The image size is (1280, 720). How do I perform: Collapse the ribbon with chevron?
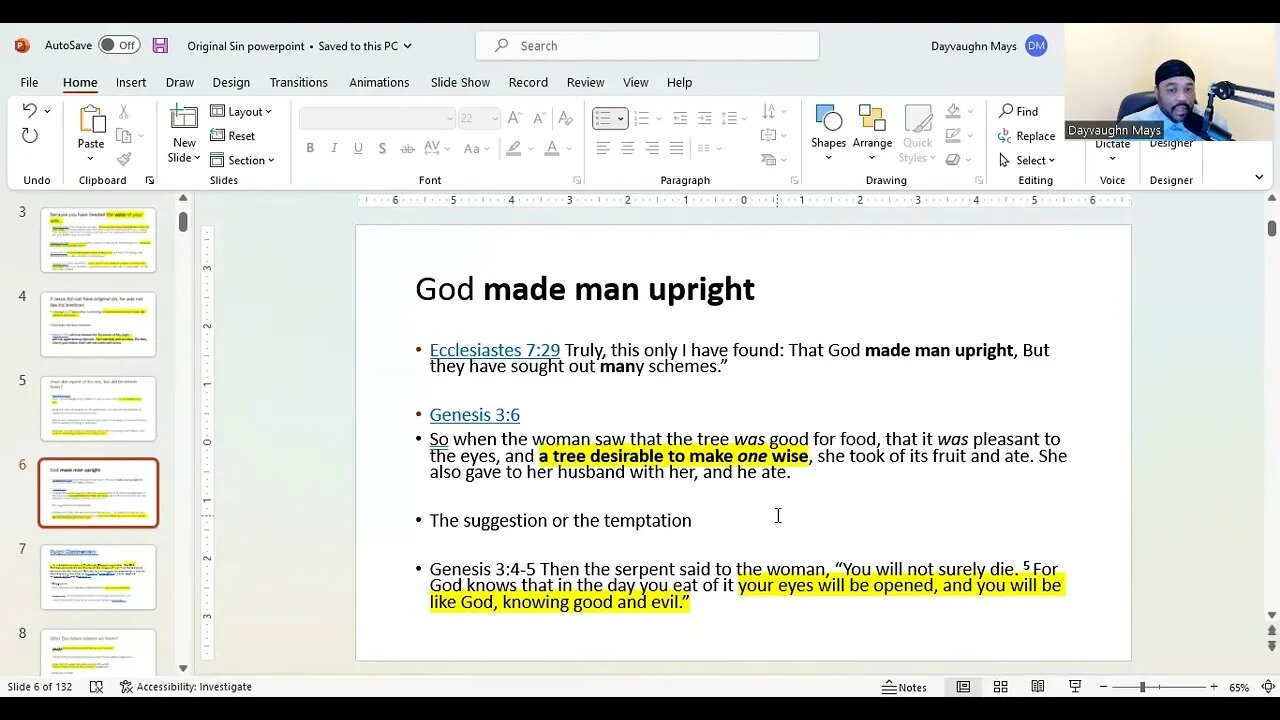(1259, 177)
